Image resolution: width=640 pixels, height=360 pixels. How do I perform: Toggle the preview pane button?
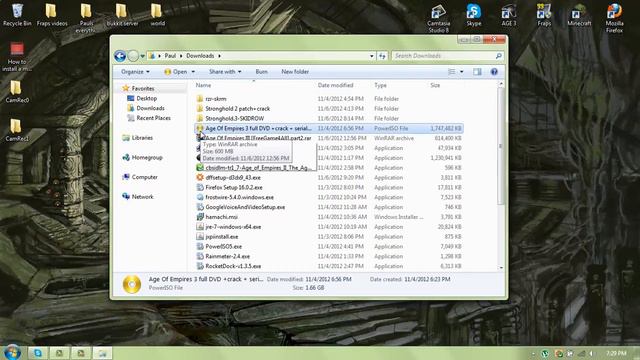coord(477,72)
